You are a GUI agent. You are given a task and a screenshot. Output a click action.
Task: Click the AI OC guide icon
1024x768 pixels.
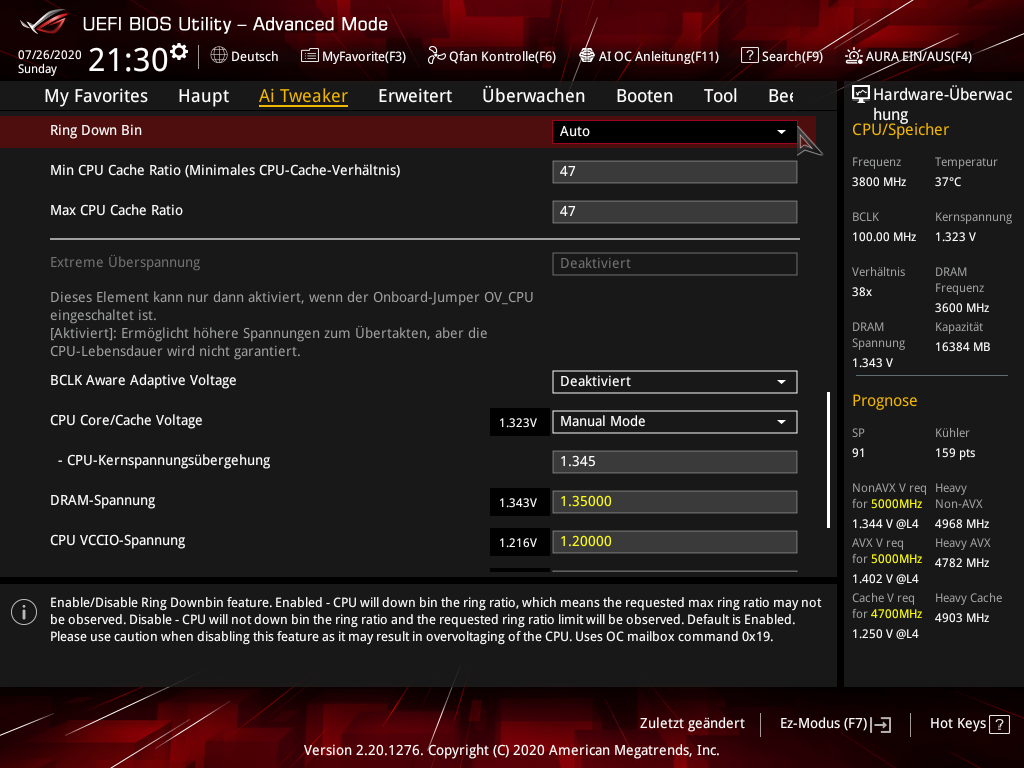tap(586, 56)
